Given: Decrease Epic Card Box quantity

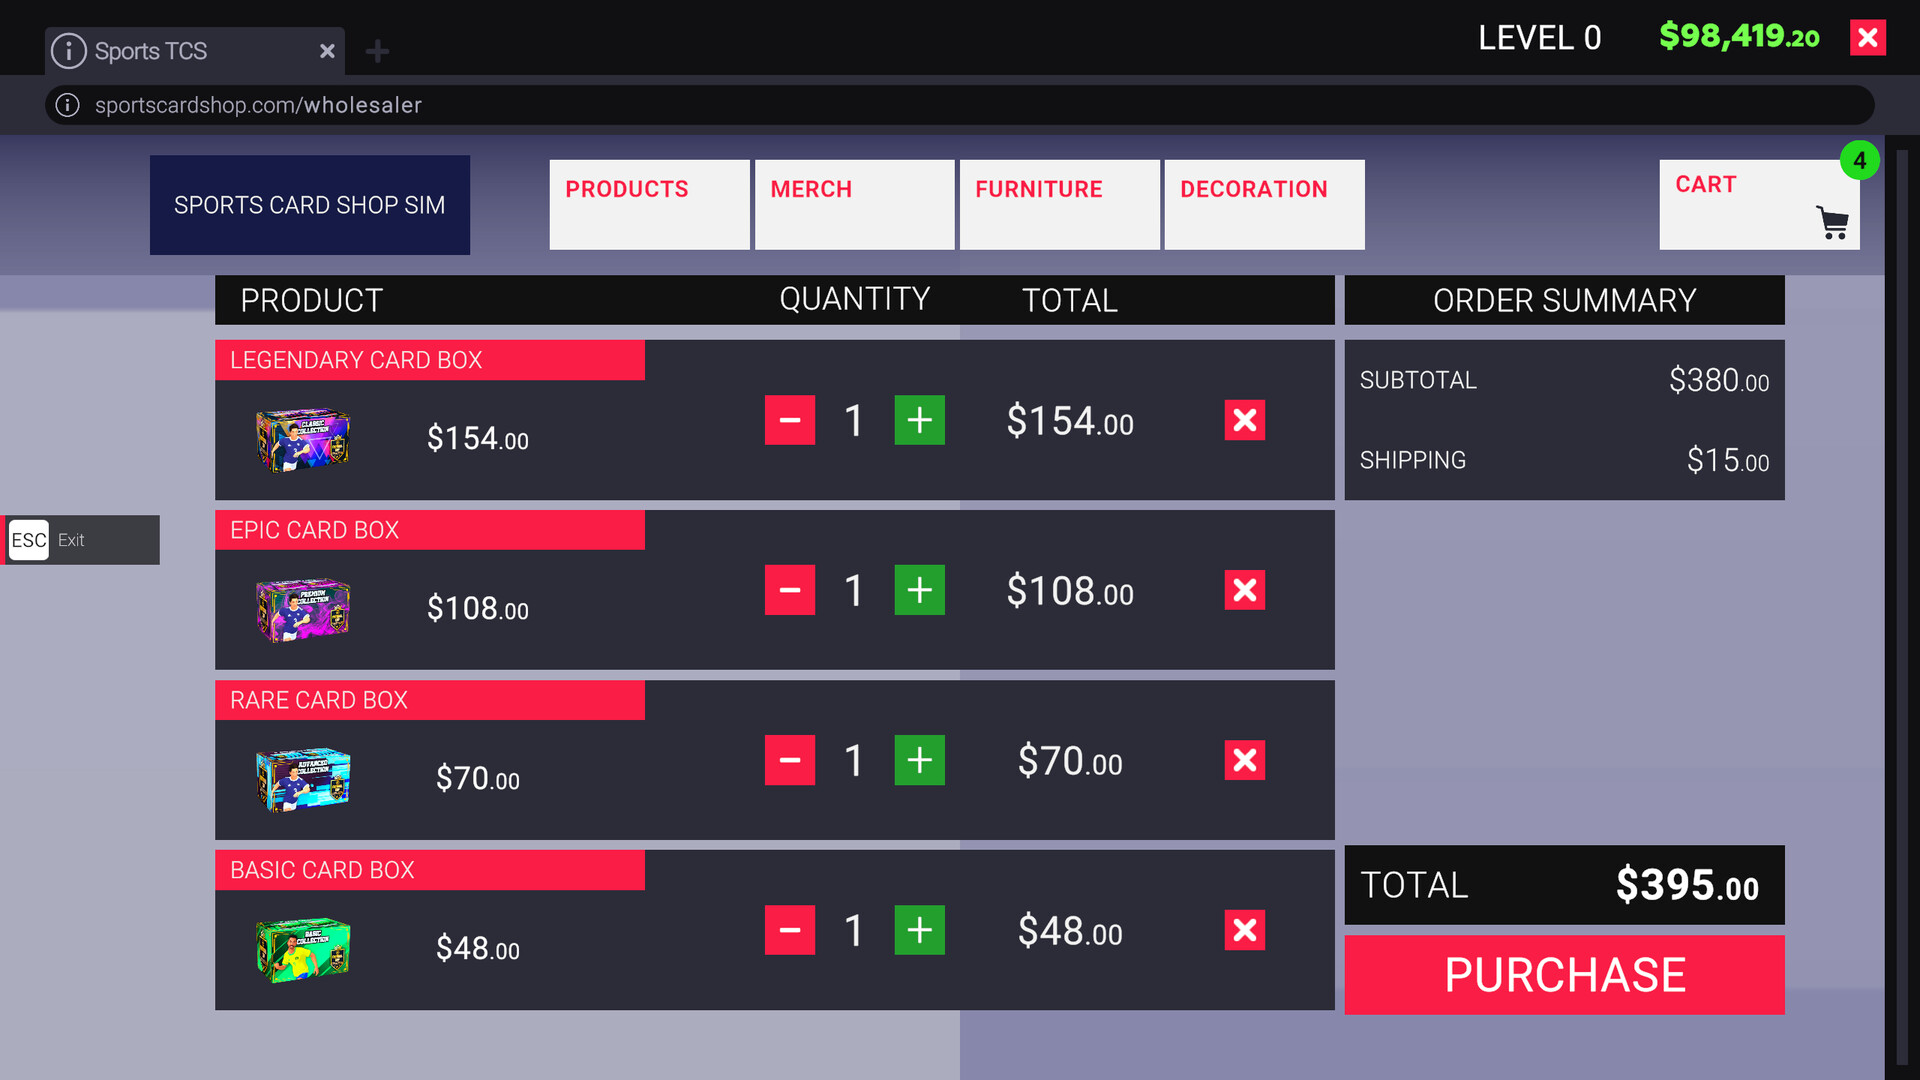Looking at the screenshot, I should 790,590.
